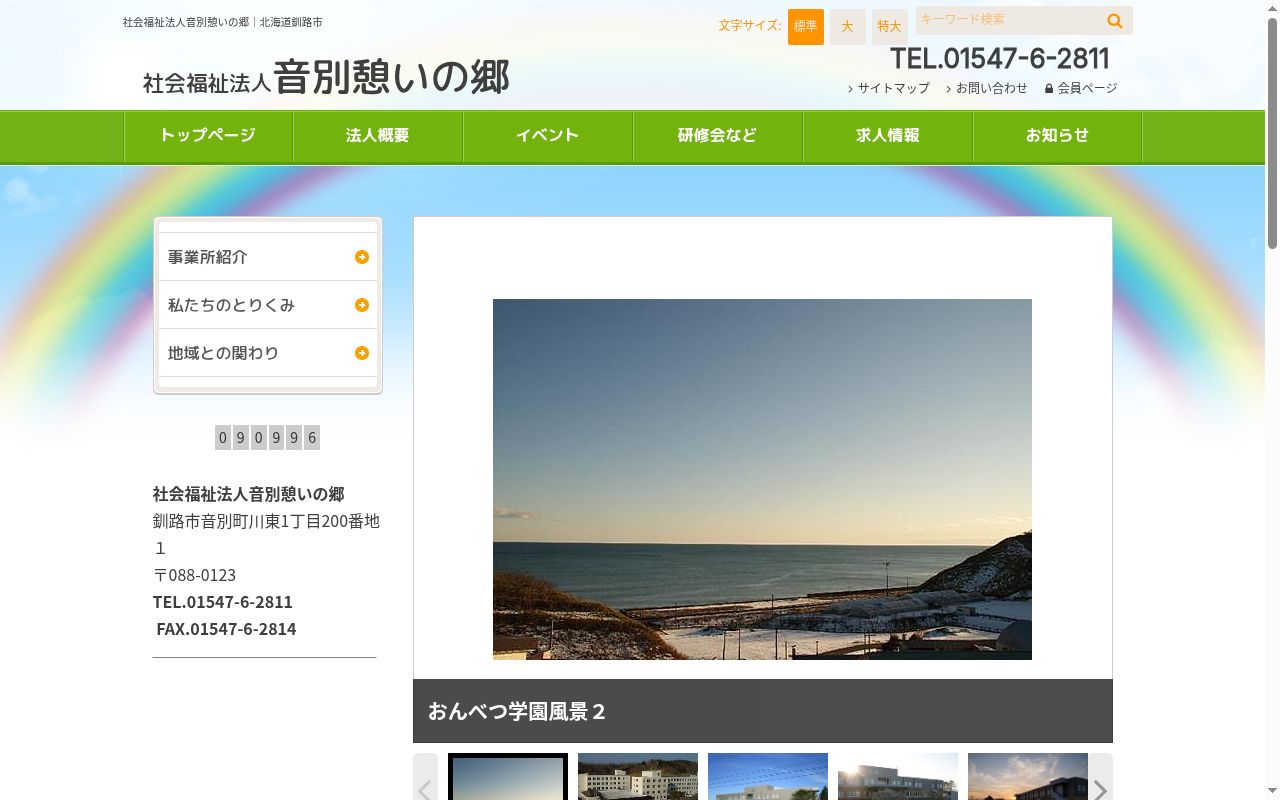This screenshot has width=1280, height=800.
Task: Click the arrow icon beside 地域との関わり
Action: 362,353
